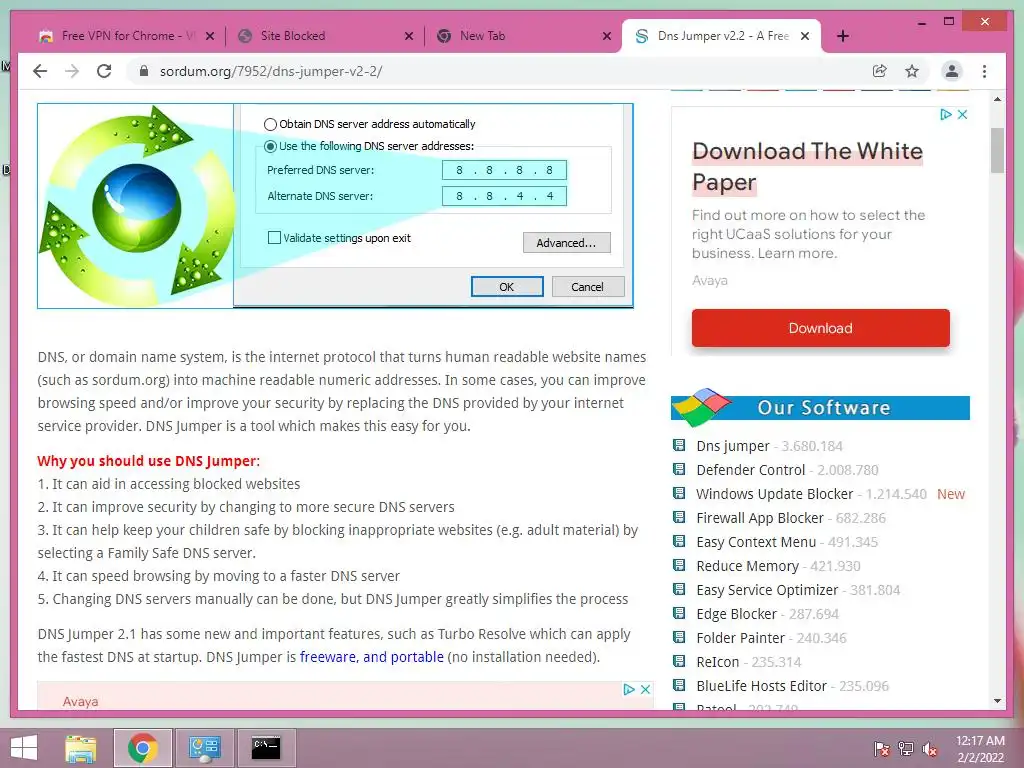Viewport: 1024px width, 768px height.
Task: Bookmark this page with the star icon
Action: point(912,71)
